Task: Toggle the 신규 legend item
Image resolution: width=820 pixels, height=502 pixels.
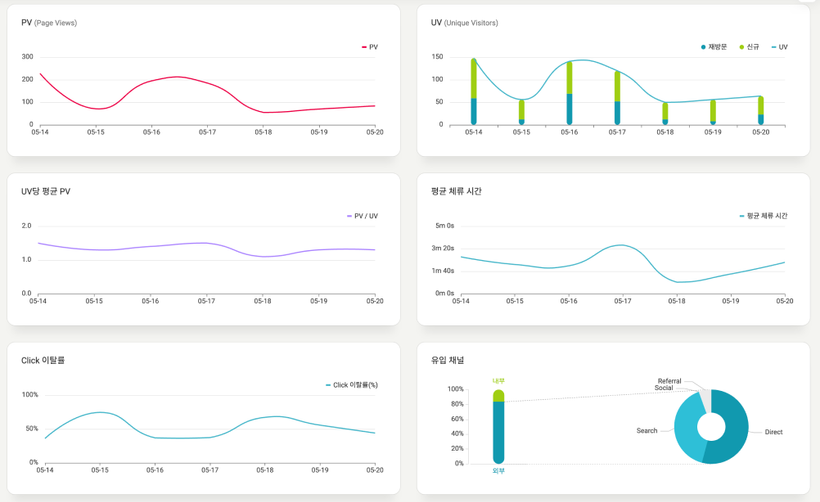Action: coord(749,47)
